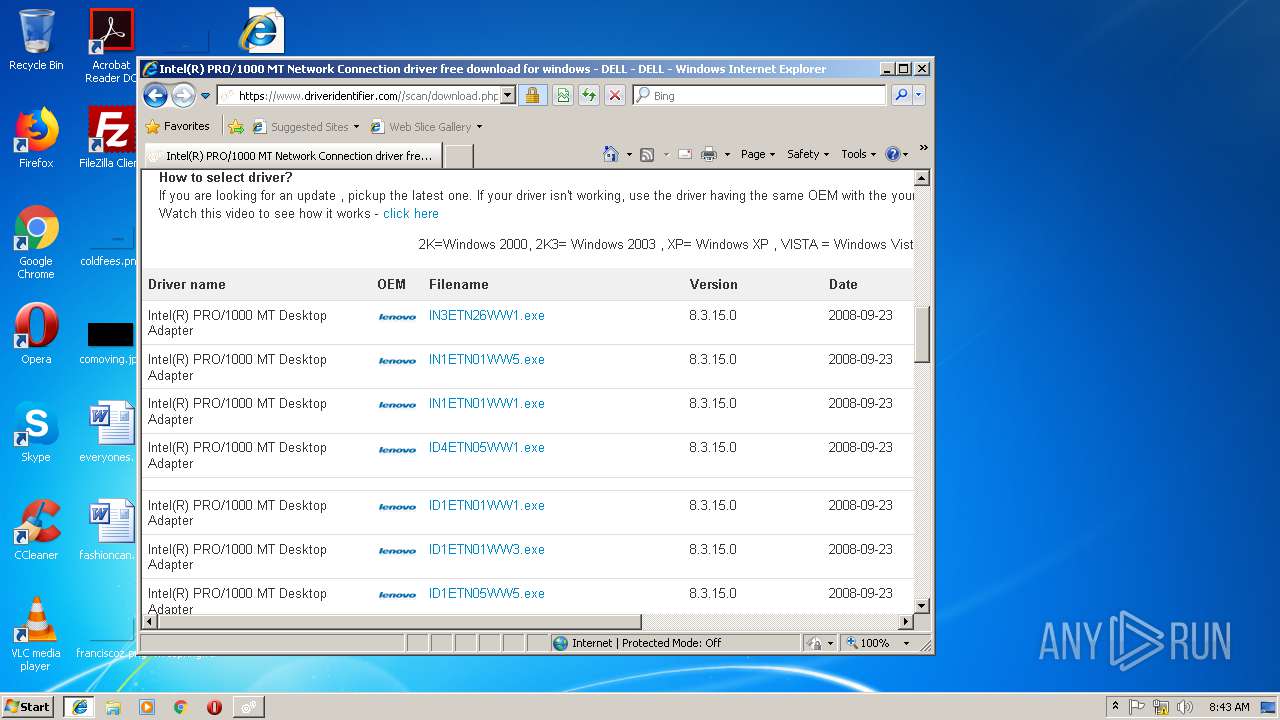Click the 100% zoom level button
Screen dimensions: 1280x720
tap(870, 643)
